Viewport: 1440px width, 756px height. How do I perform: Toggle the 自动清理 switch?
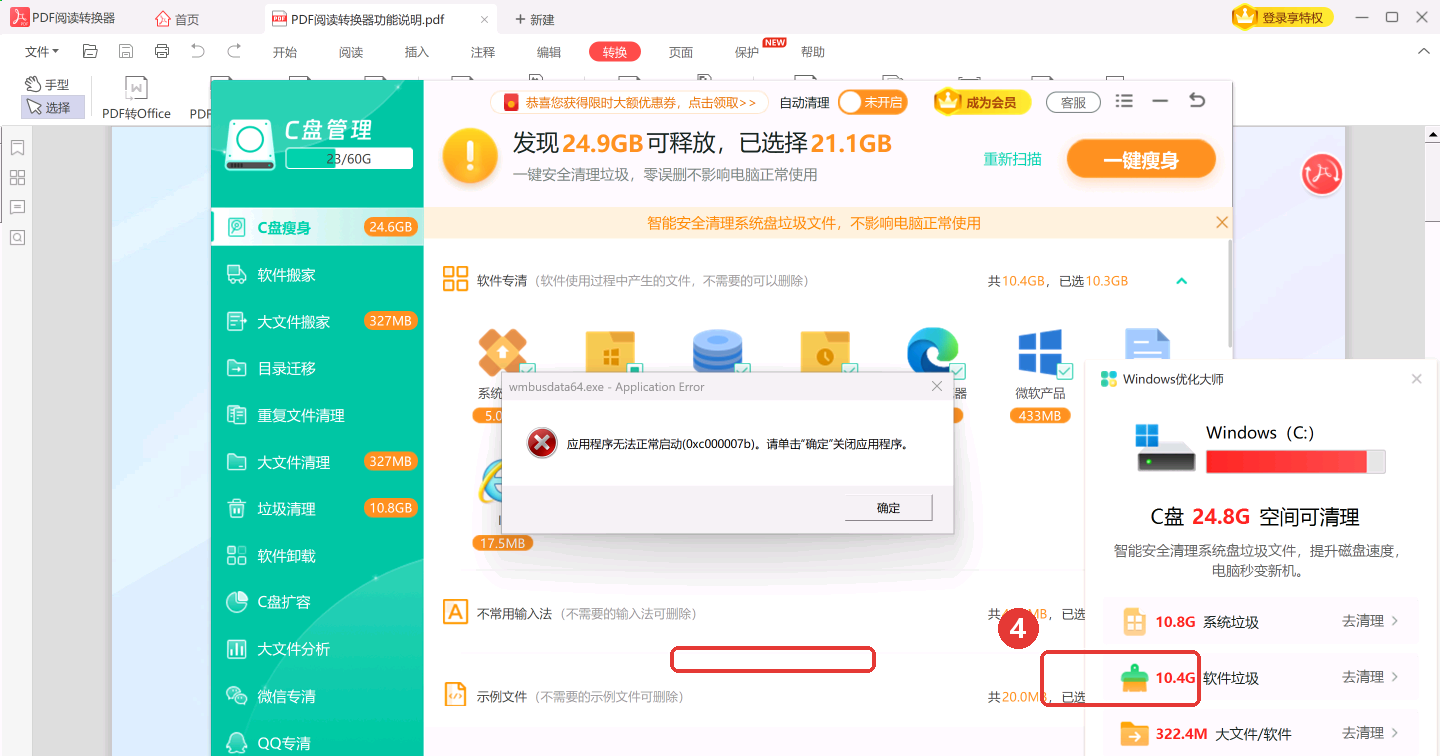tap(871, 102)
